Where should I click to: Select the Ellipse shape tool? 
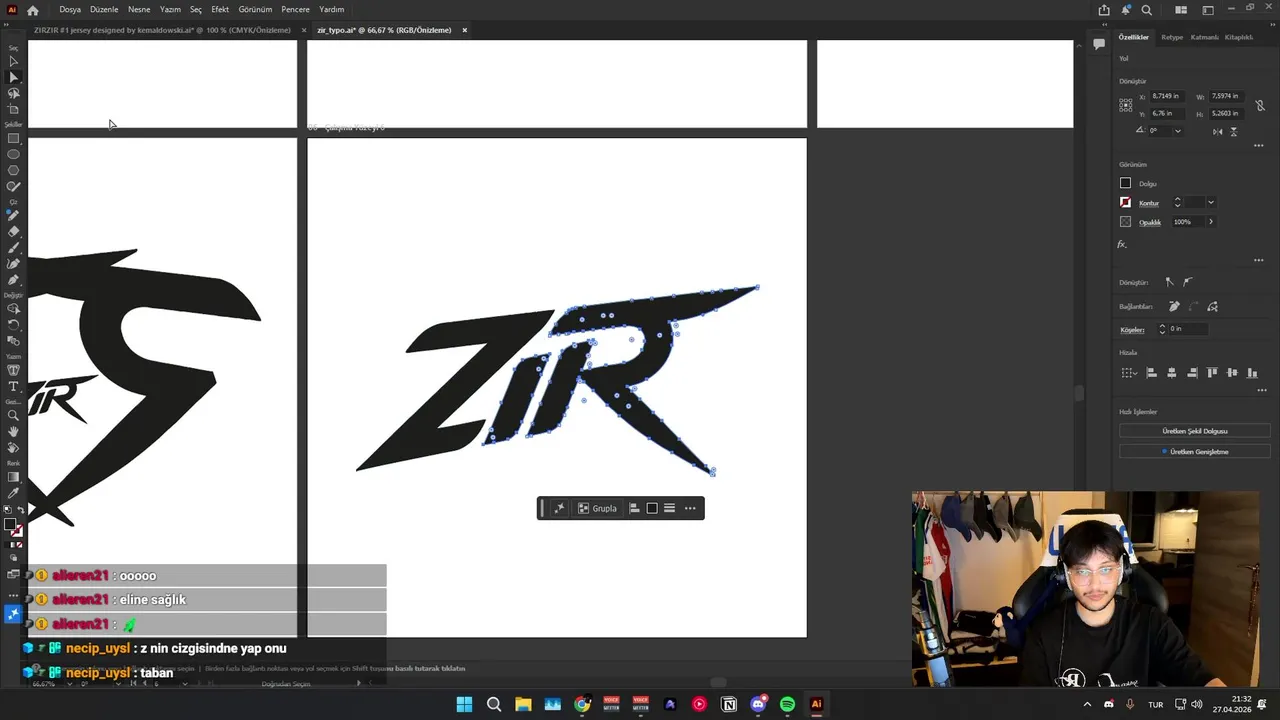13,154
